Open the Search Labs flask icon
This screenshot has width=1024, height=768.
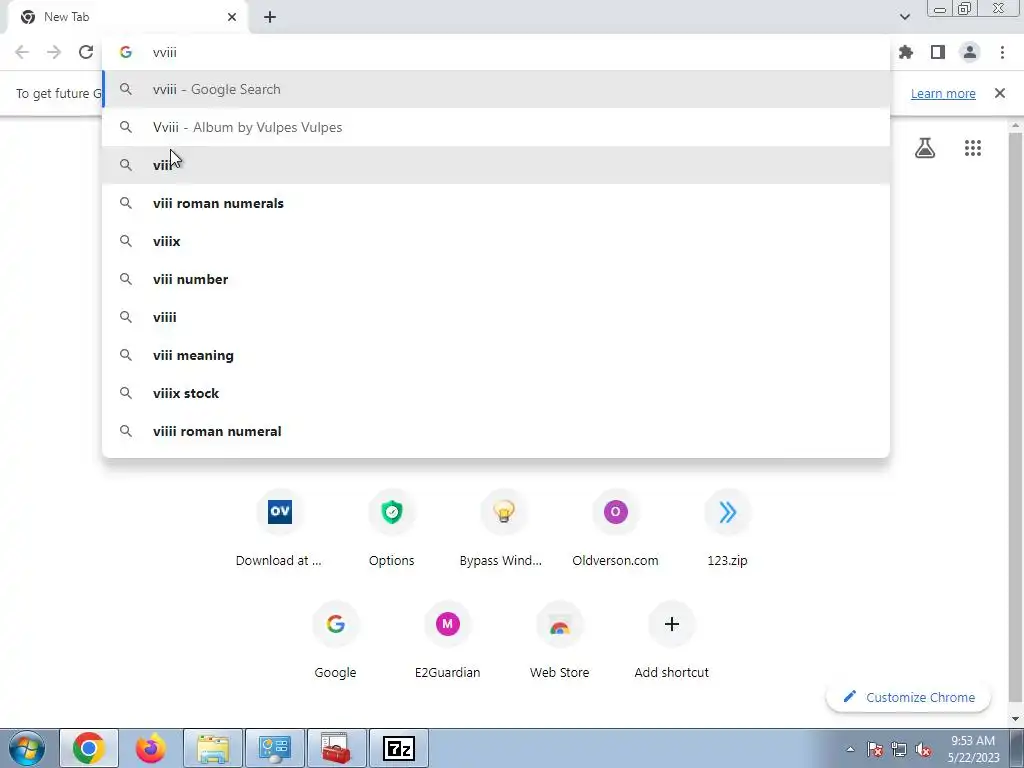coord(925,148)
